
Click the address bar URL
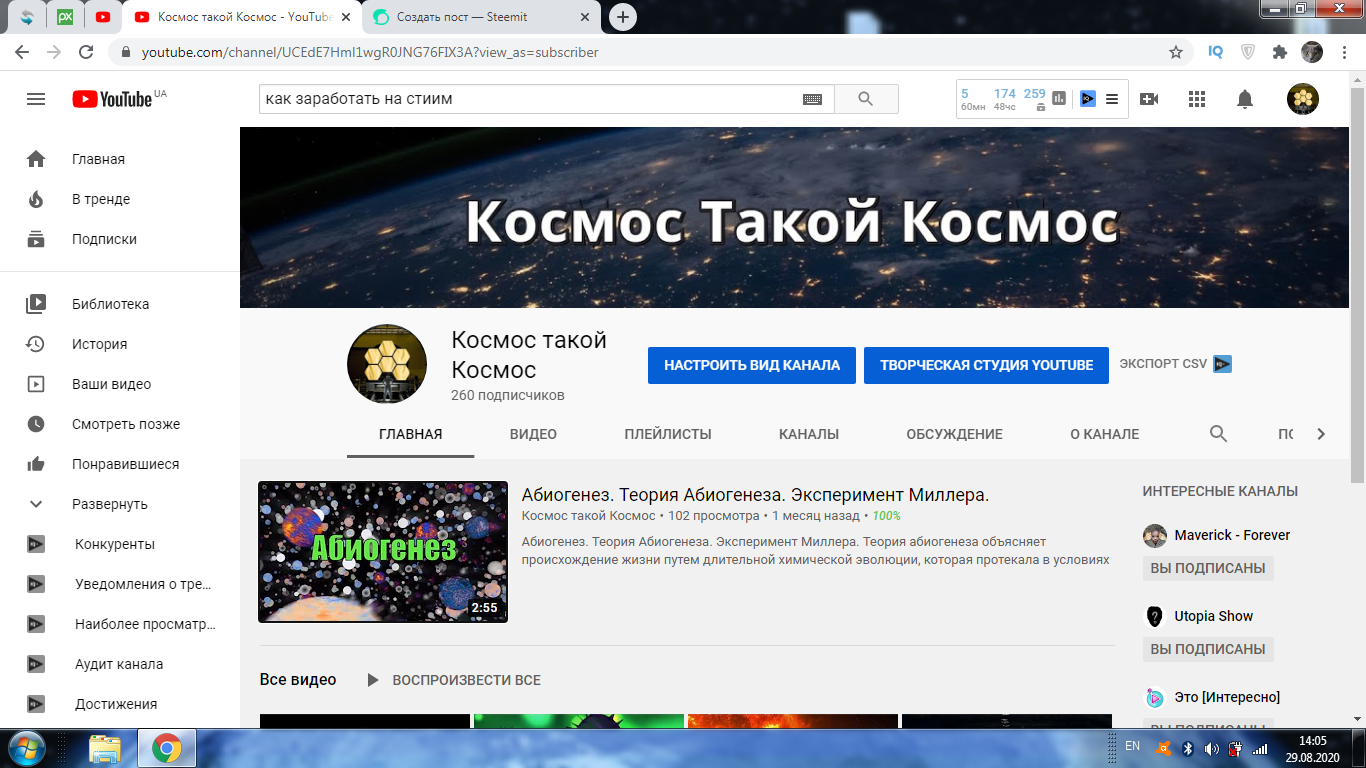pos(370,52)
